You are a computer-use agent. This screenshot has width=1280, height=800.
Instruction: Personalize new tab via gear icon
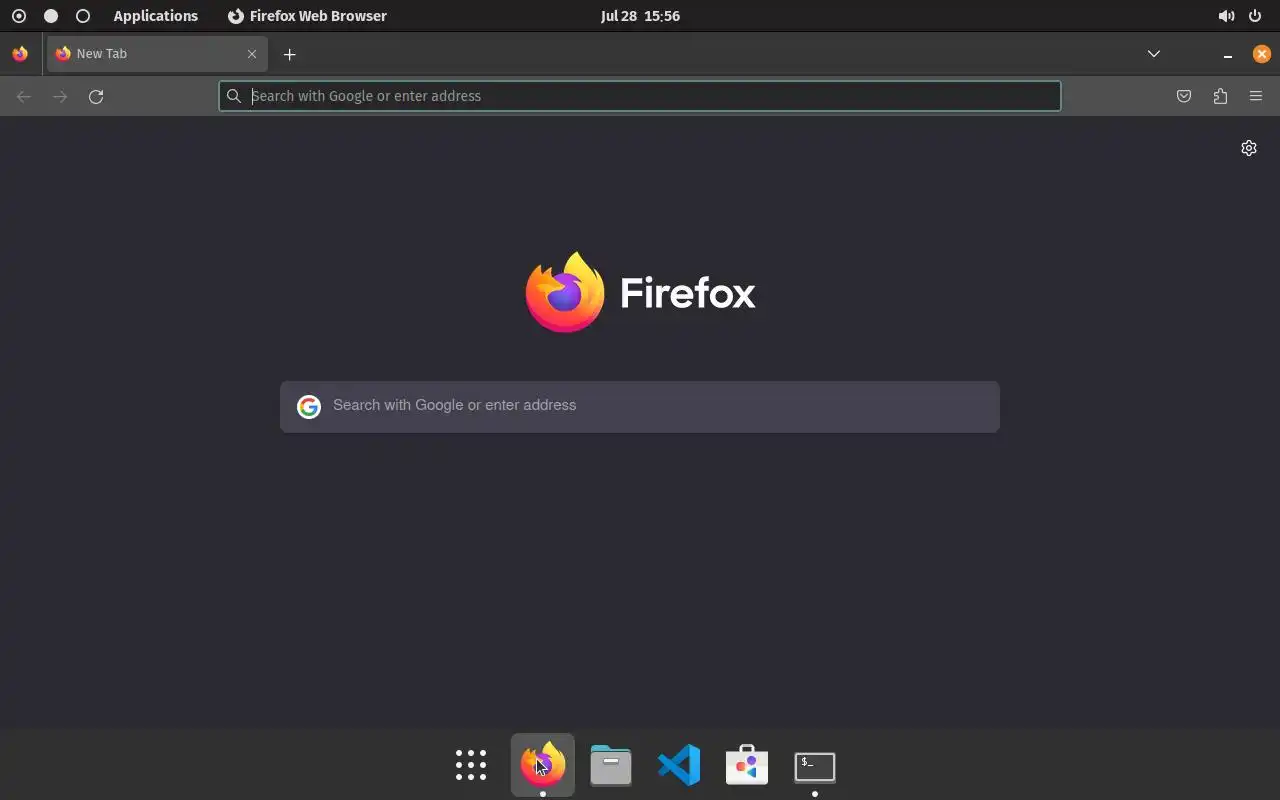(x=1249, y=148)
